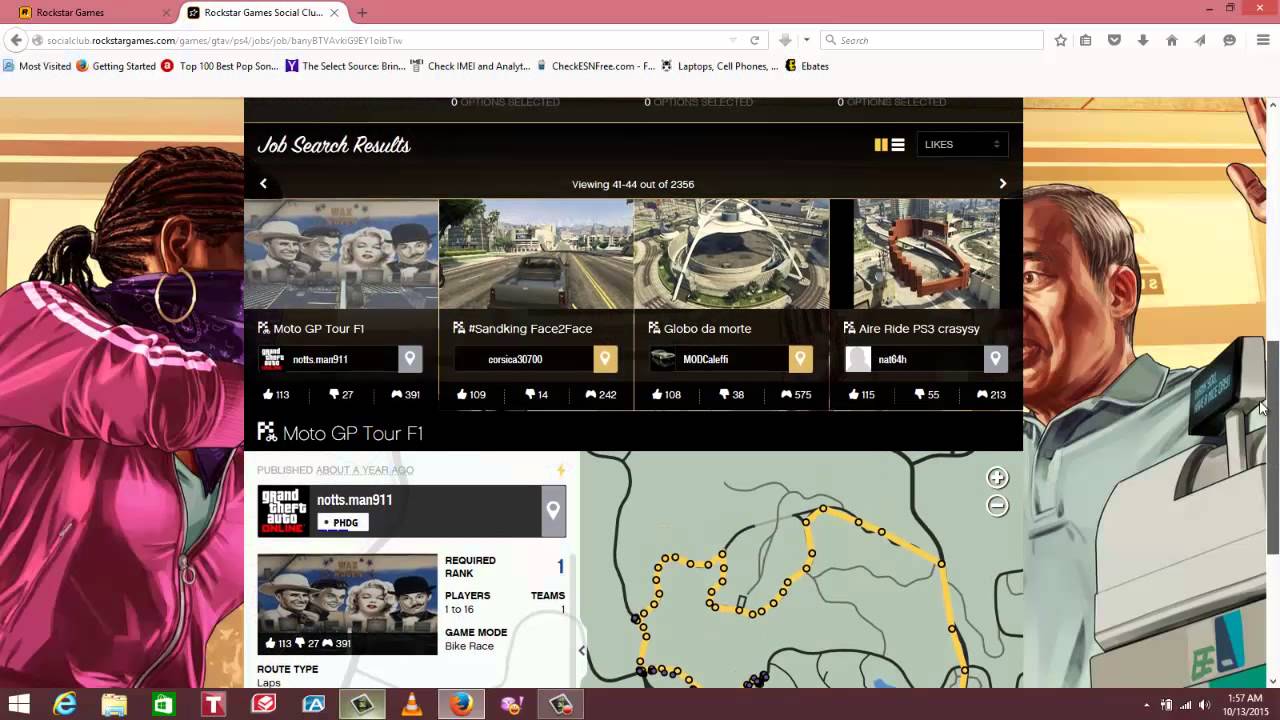This screenshot has width=1280, height=720.
Task: Open Getting Started bookmark
Action: (116, 66)
